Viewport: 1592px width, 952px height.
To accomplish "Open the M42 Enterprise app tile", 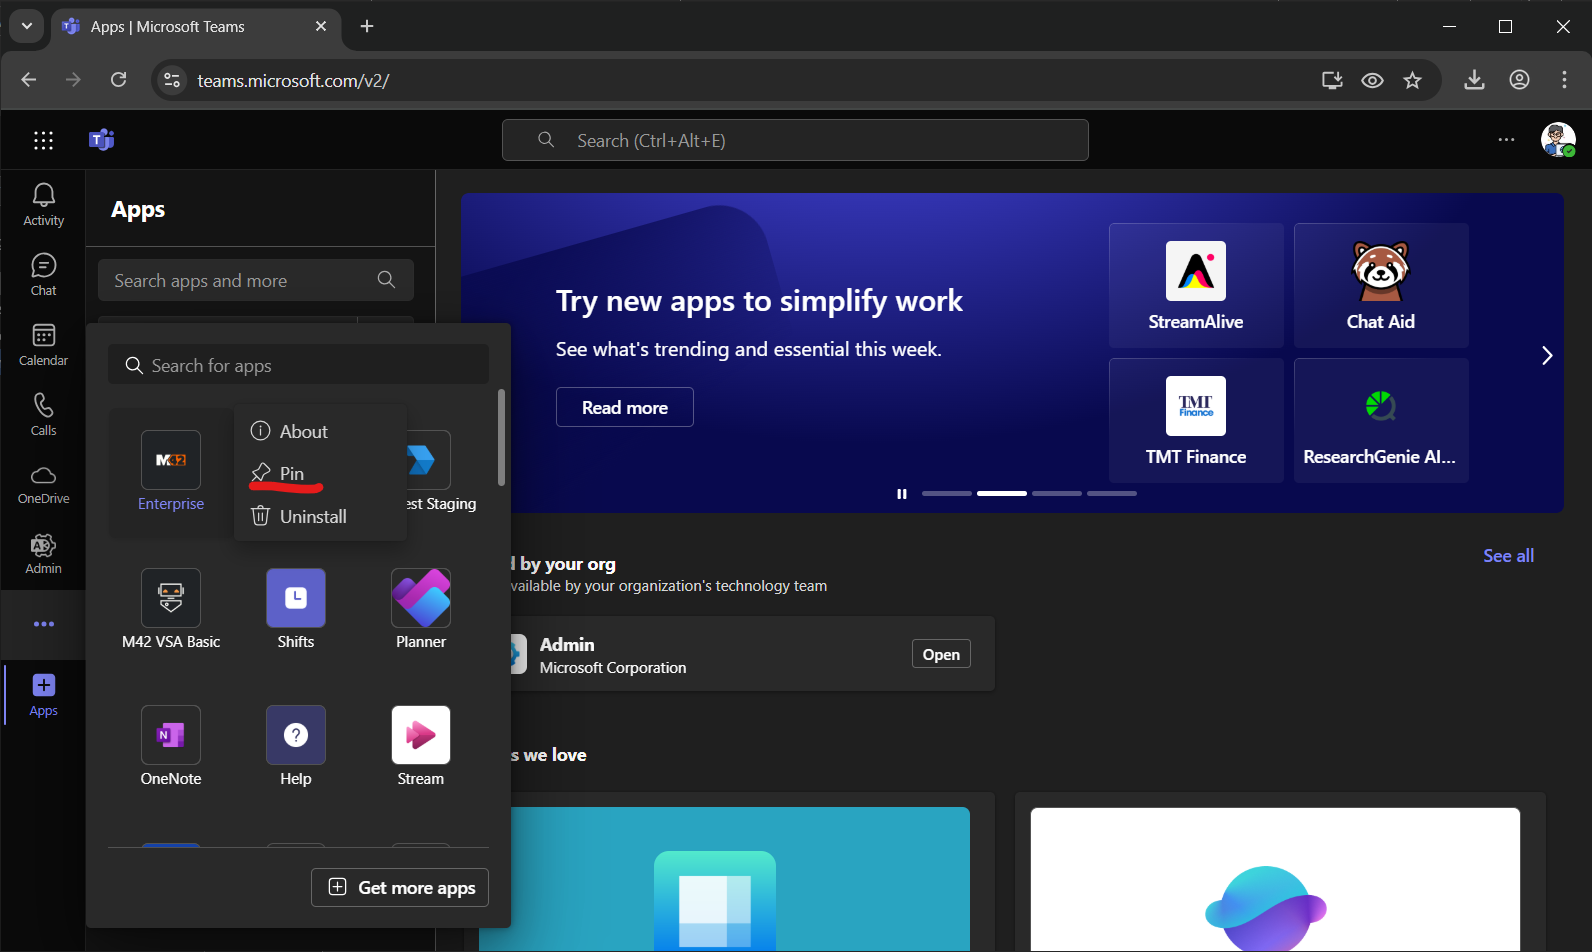I will 171,472.
